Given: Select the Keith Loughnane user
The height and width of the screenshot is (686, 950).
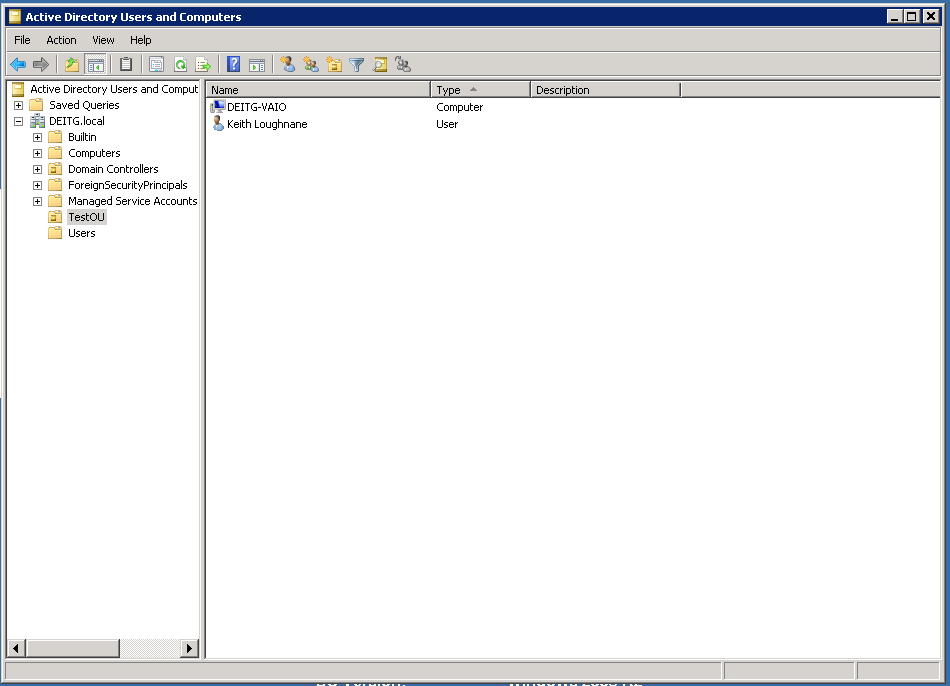Looking at the screenshot, I should tap(266, 124).
